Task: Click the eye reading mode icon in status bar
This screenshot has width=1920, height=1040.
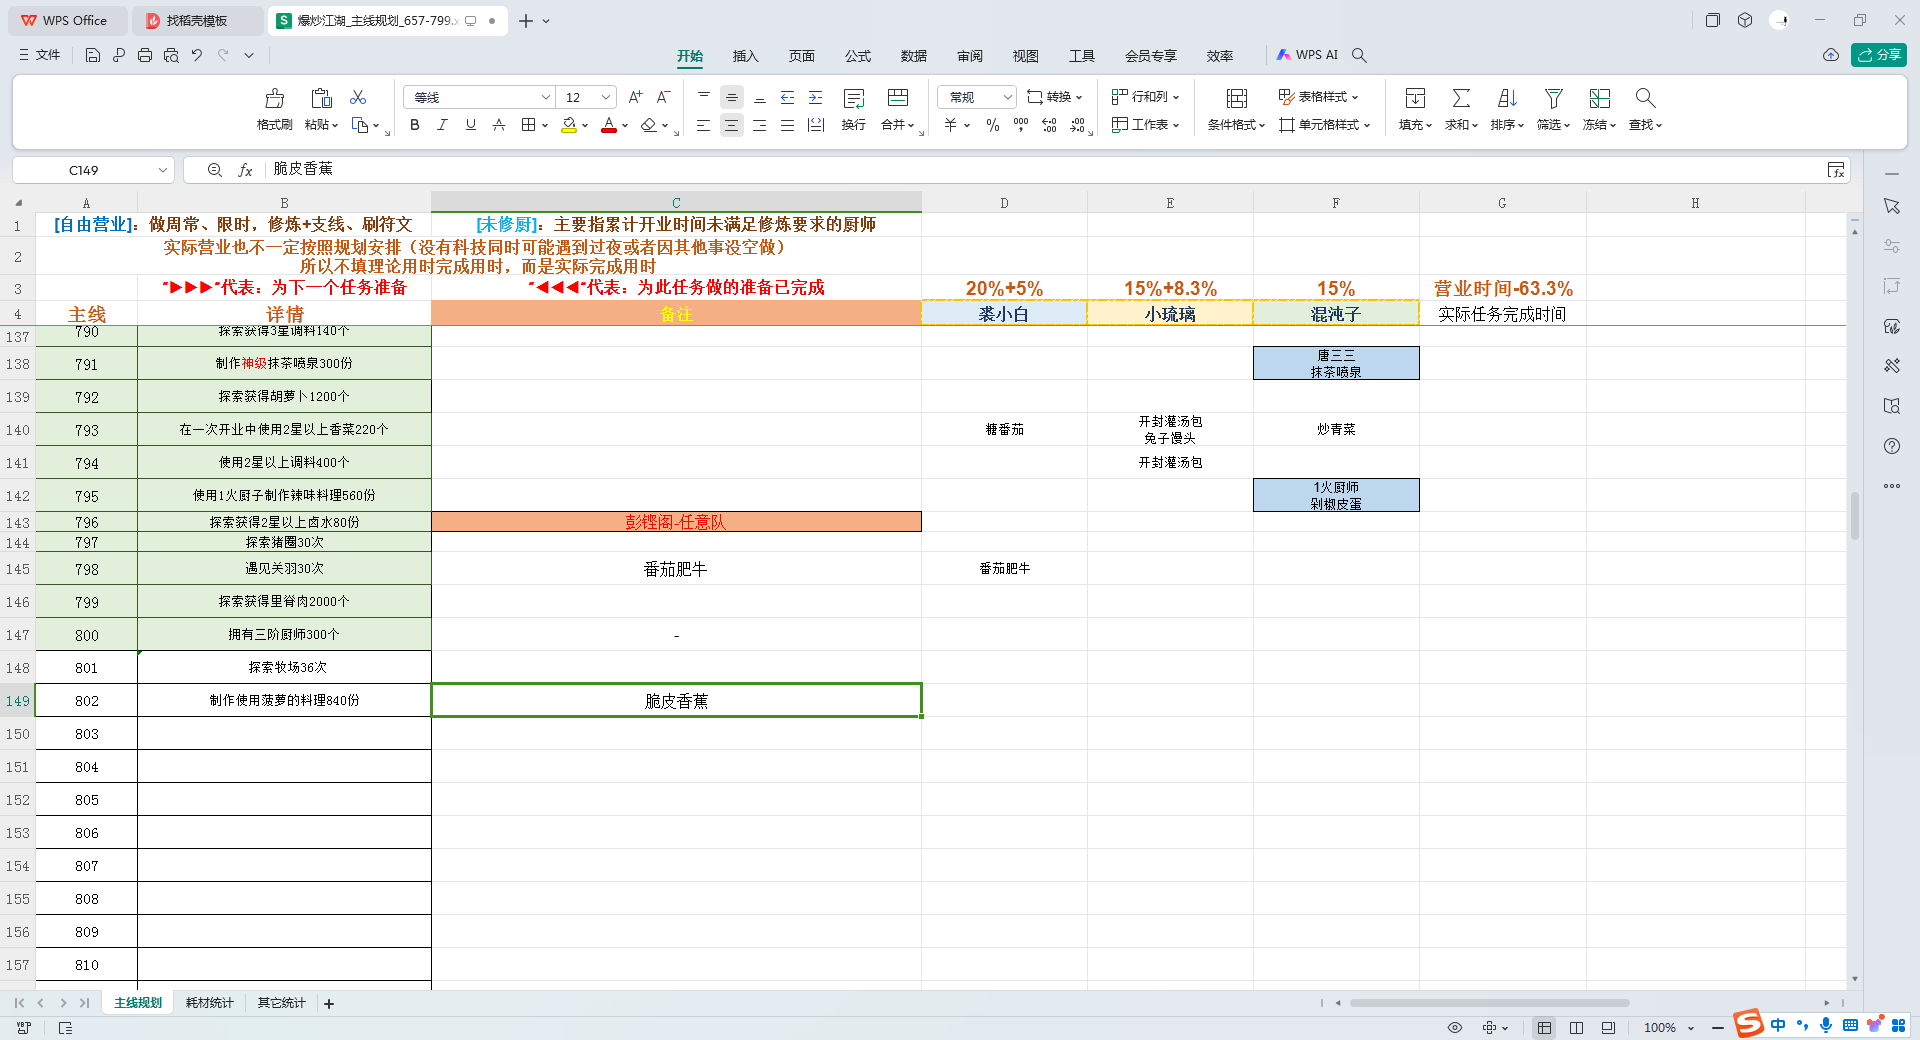Action: (1455, 1028)
